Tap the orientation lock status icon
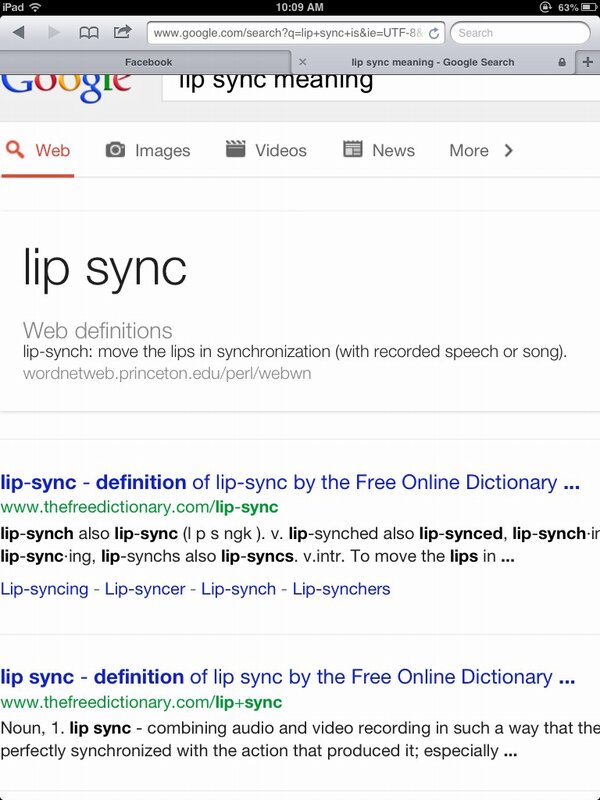The height and width of the screenshot is (800, 600). 546,7
